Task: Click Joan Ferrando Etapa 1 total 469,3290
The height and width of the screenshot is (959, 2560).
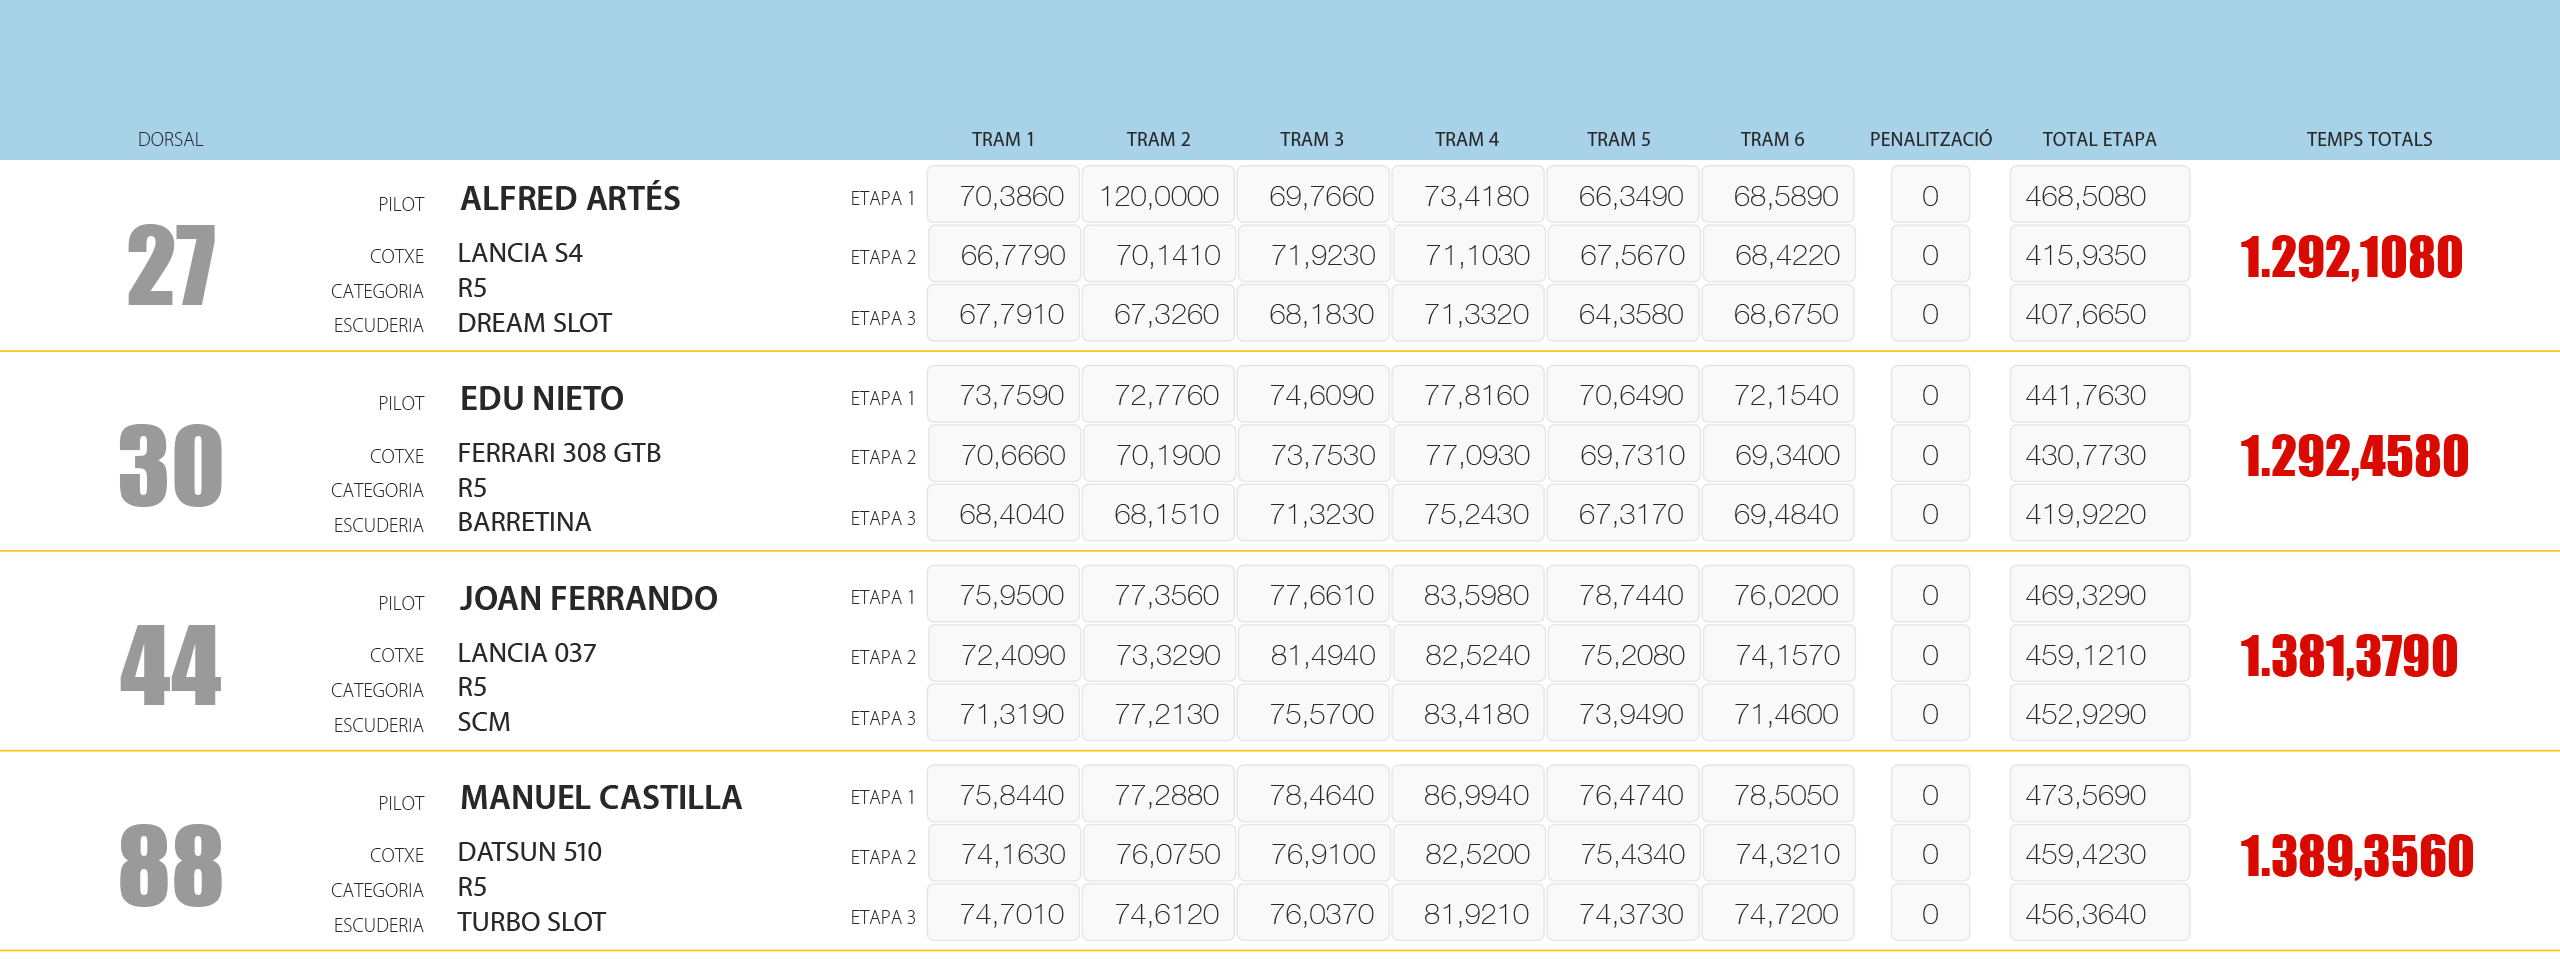Action: pos(2098,596)
